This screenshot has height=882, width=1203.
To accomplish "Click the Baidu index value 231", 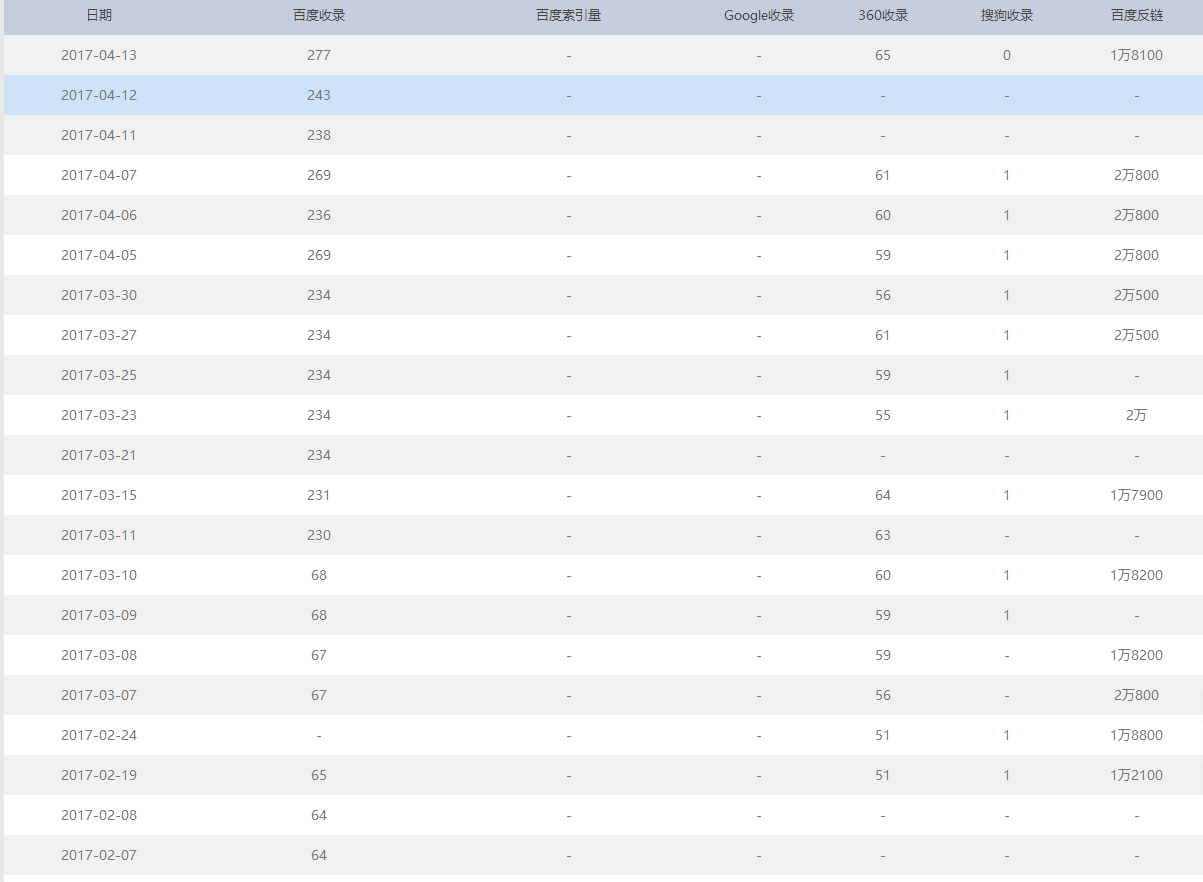I will 319,495.
